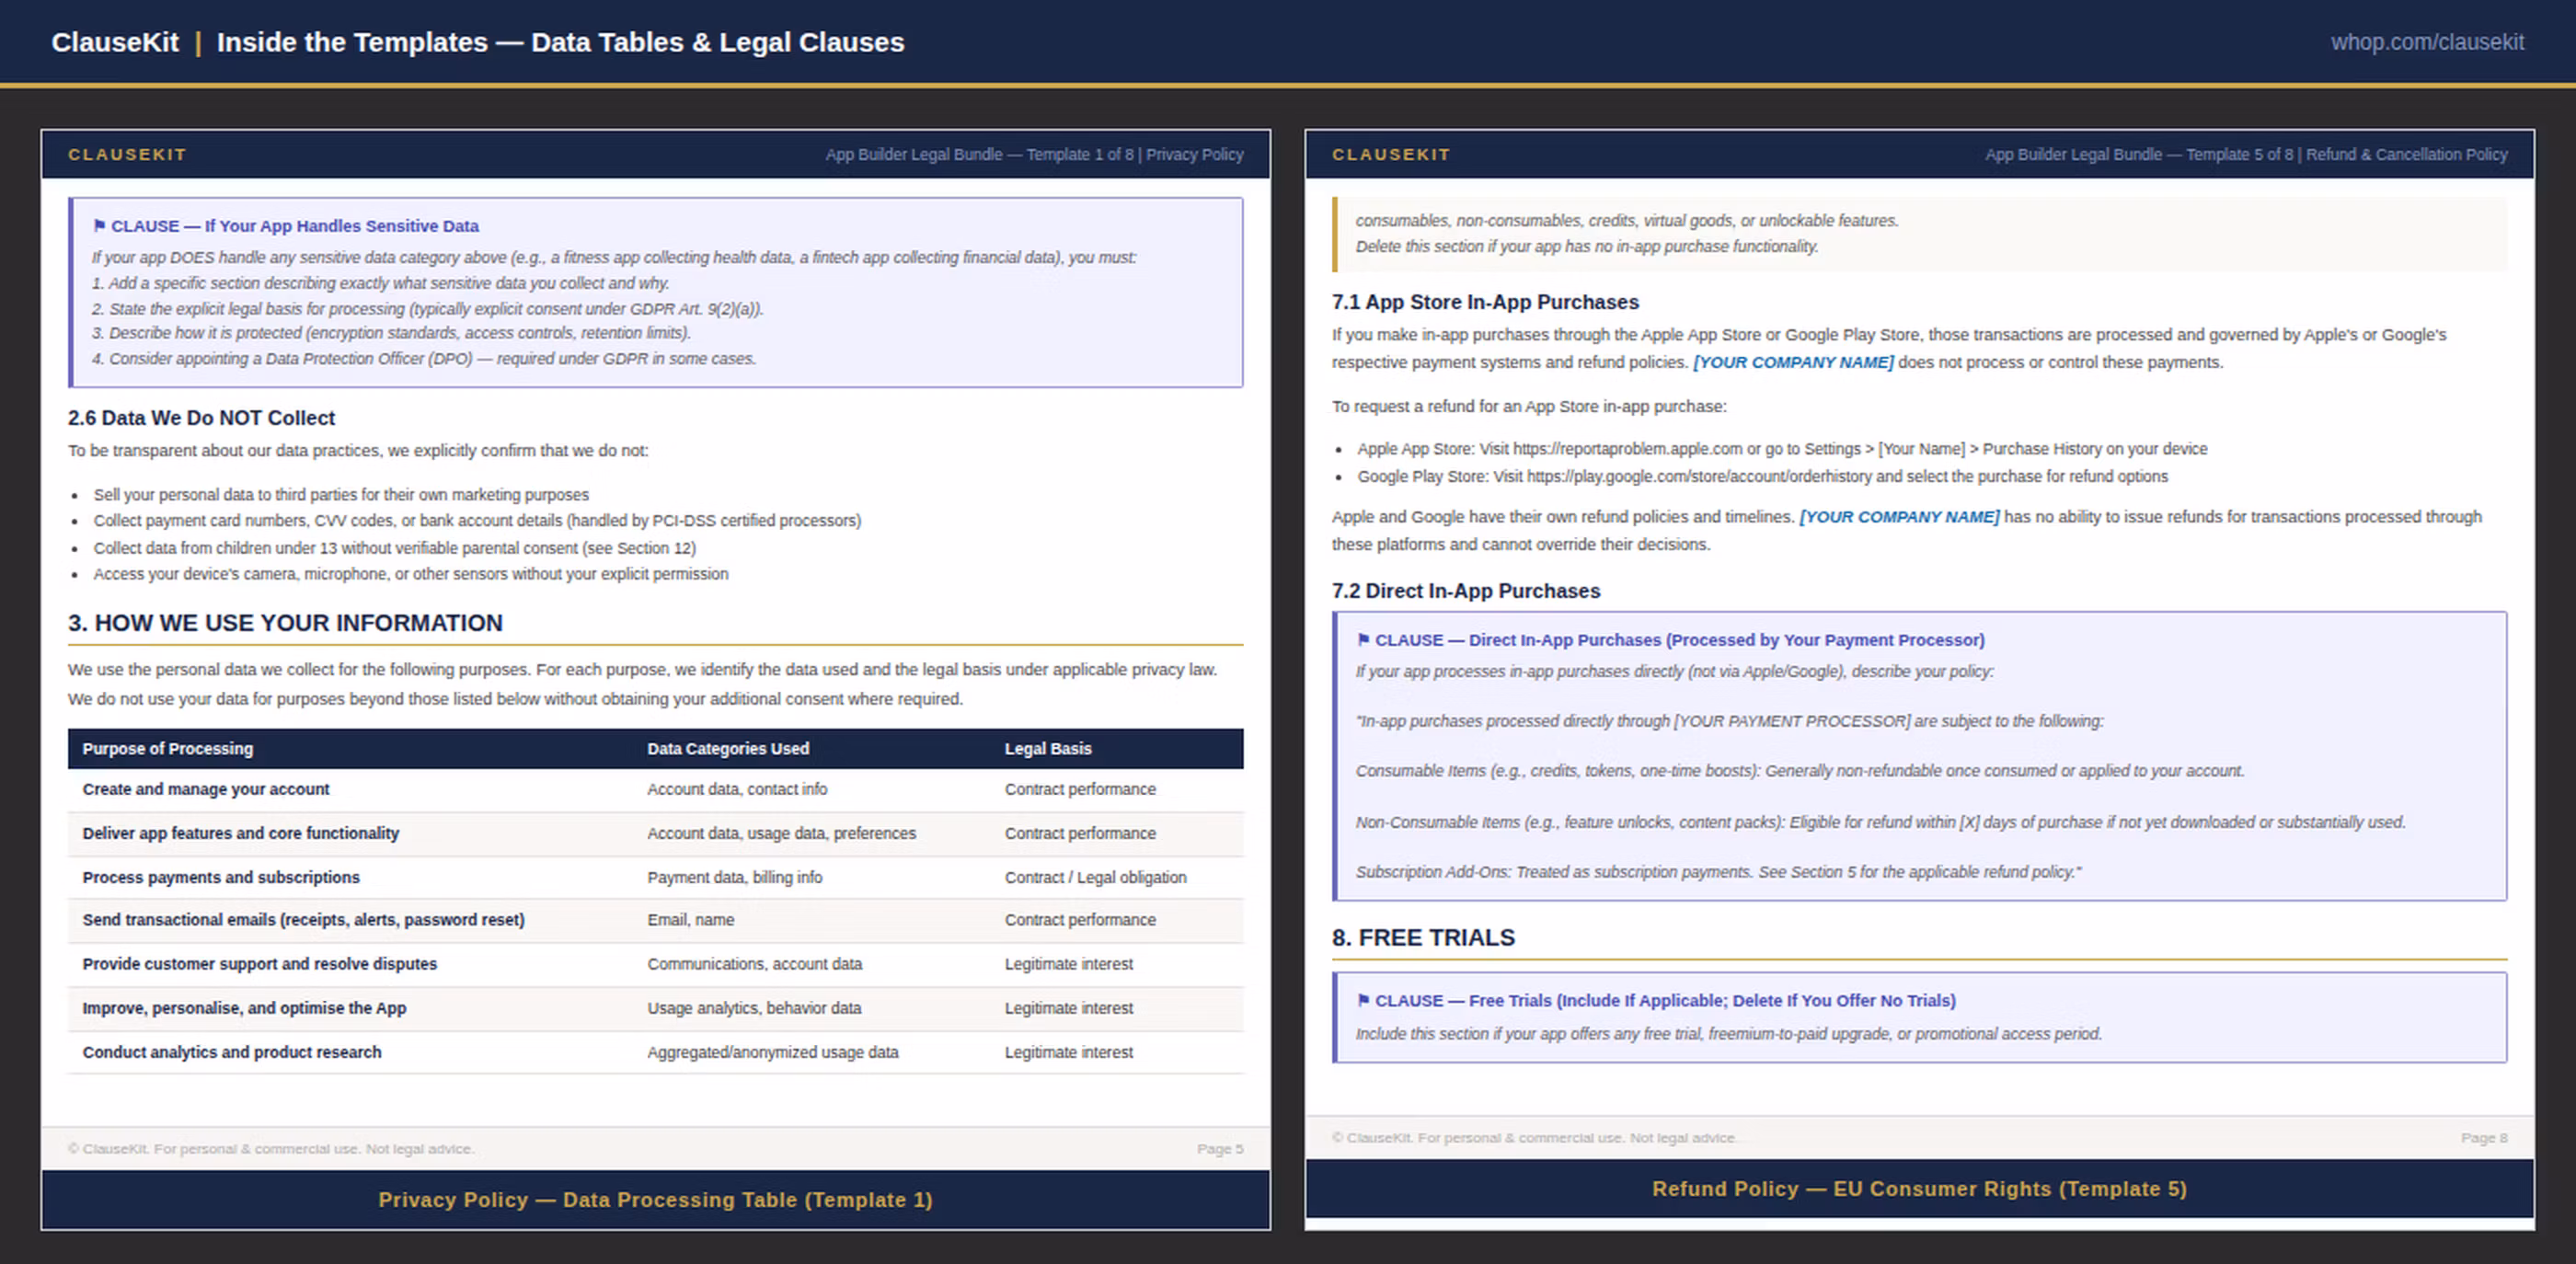
Task: Click the Data Categories Used column header
Action: click(728, 749)
